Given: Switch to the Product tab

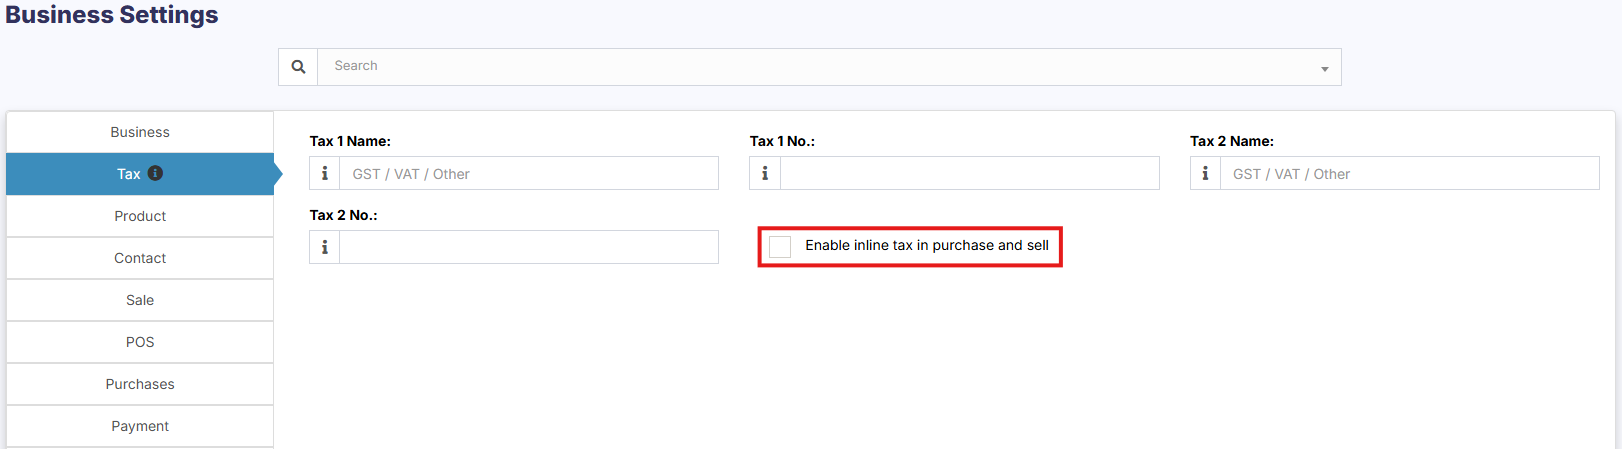Looking at the screenshot, I should [x=140, y=216].
